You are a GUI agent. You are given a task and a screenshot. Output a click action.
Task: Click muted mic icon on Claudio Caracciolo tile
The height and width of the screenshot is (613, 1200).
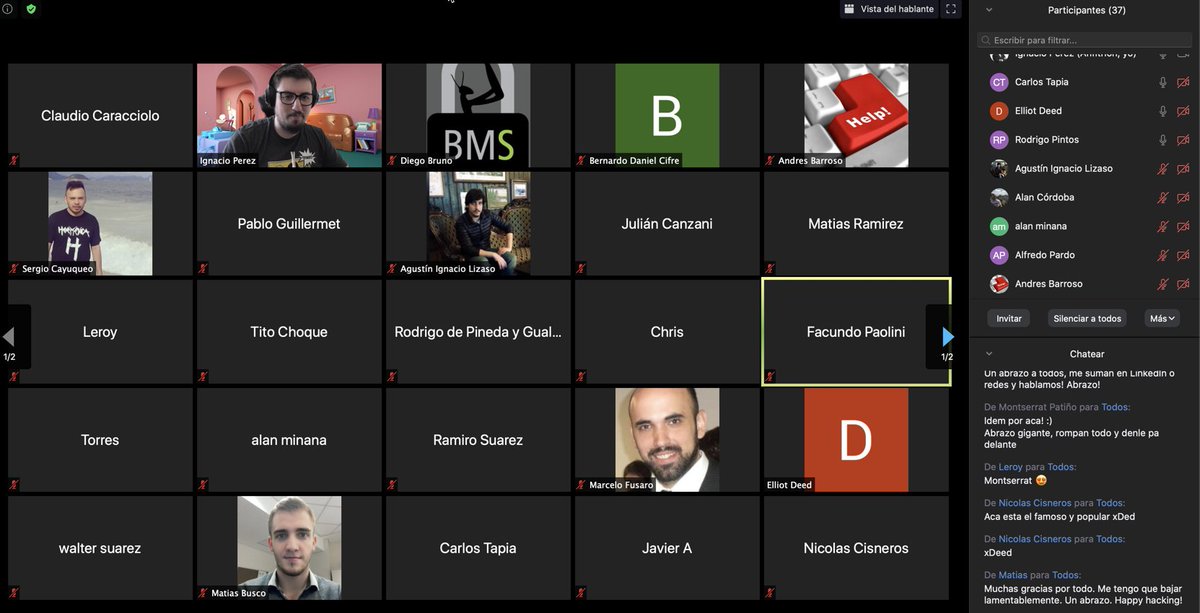pyautogui.click(x=14, y=160)
